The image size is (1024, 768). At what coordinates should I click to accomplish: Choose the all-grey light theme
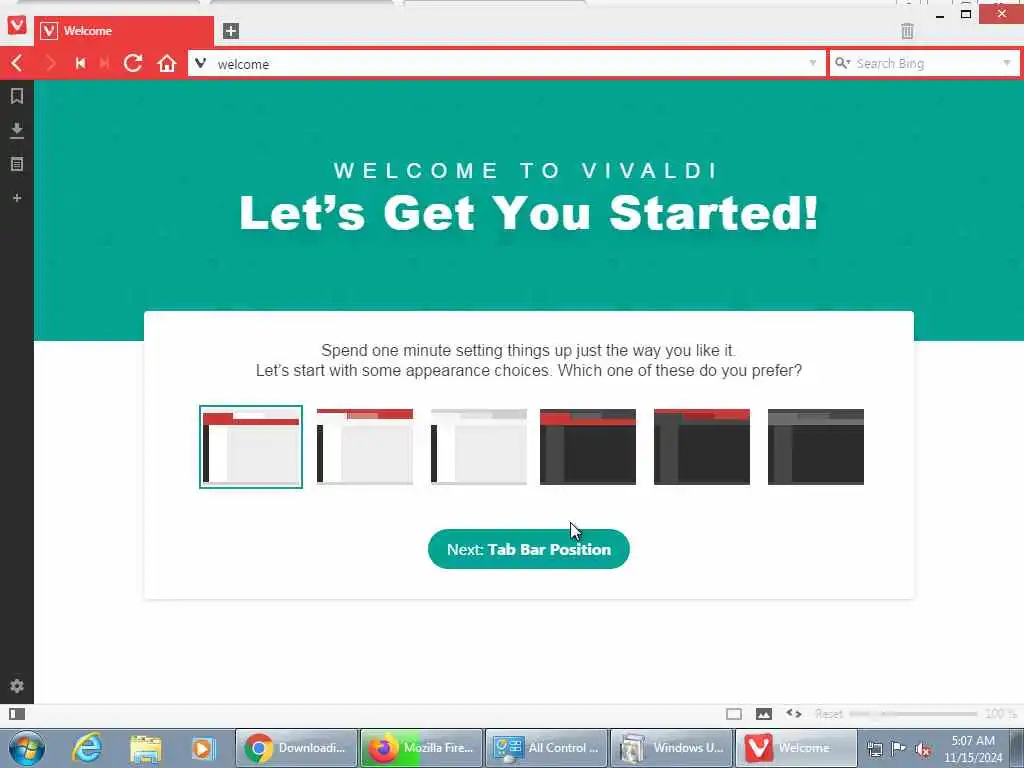(x=479, y=447)
